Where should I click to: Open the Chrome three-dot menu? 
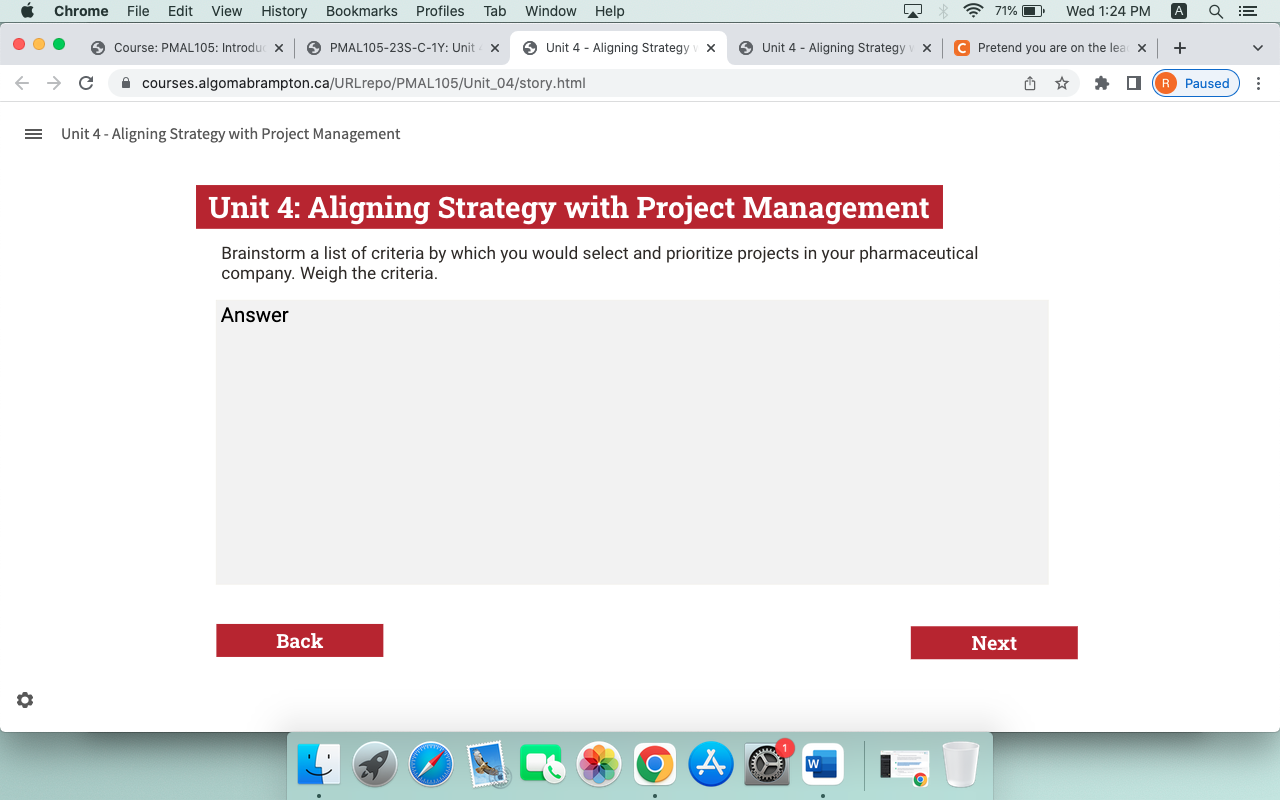click(x=1258, y=83)
